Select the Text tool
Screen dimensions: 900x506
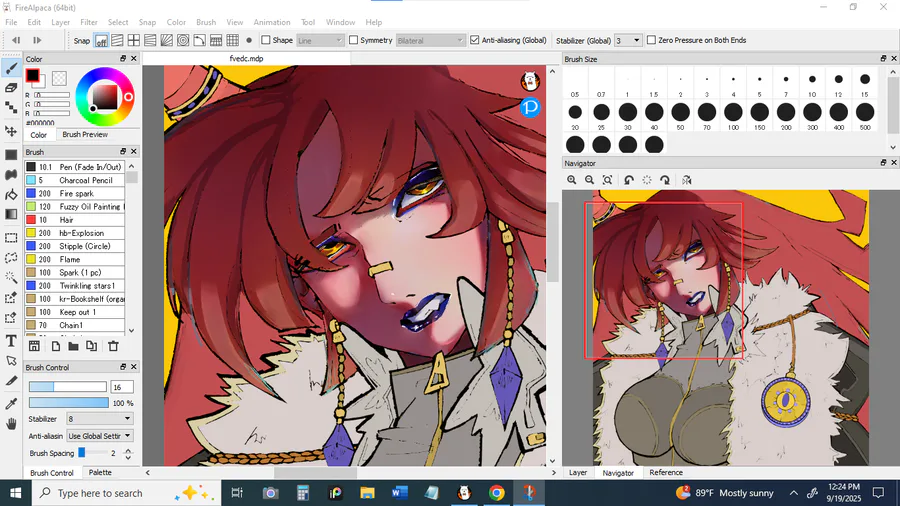point(11,341)
